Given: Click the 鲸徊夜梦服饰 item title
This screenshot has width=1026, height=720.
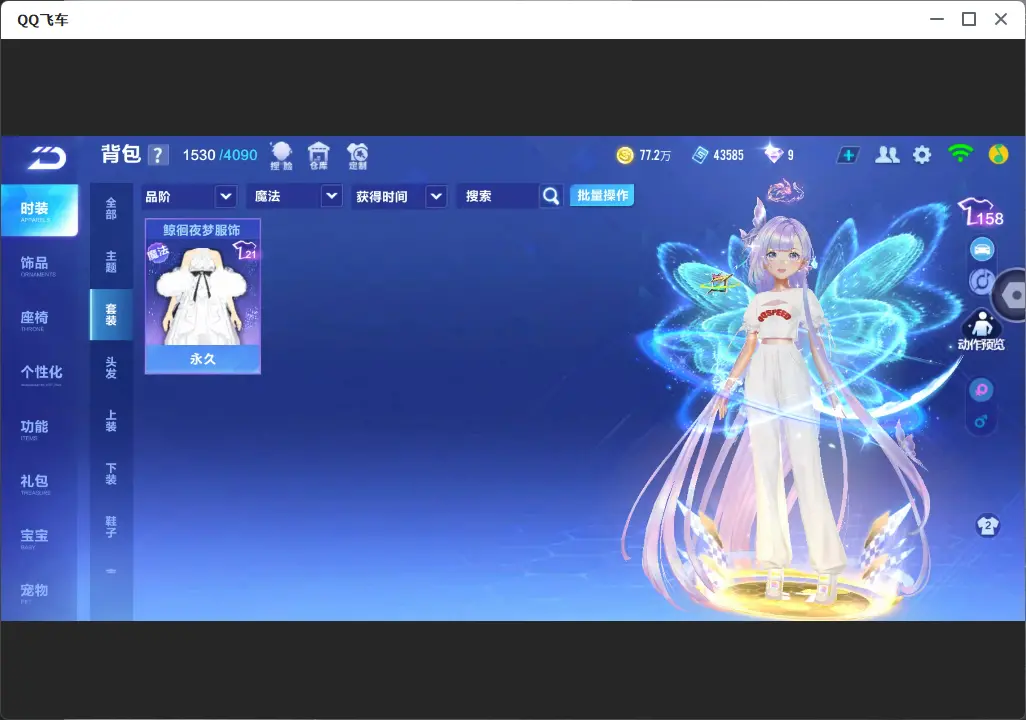Looking at the screenshot, I should point(202,230).
